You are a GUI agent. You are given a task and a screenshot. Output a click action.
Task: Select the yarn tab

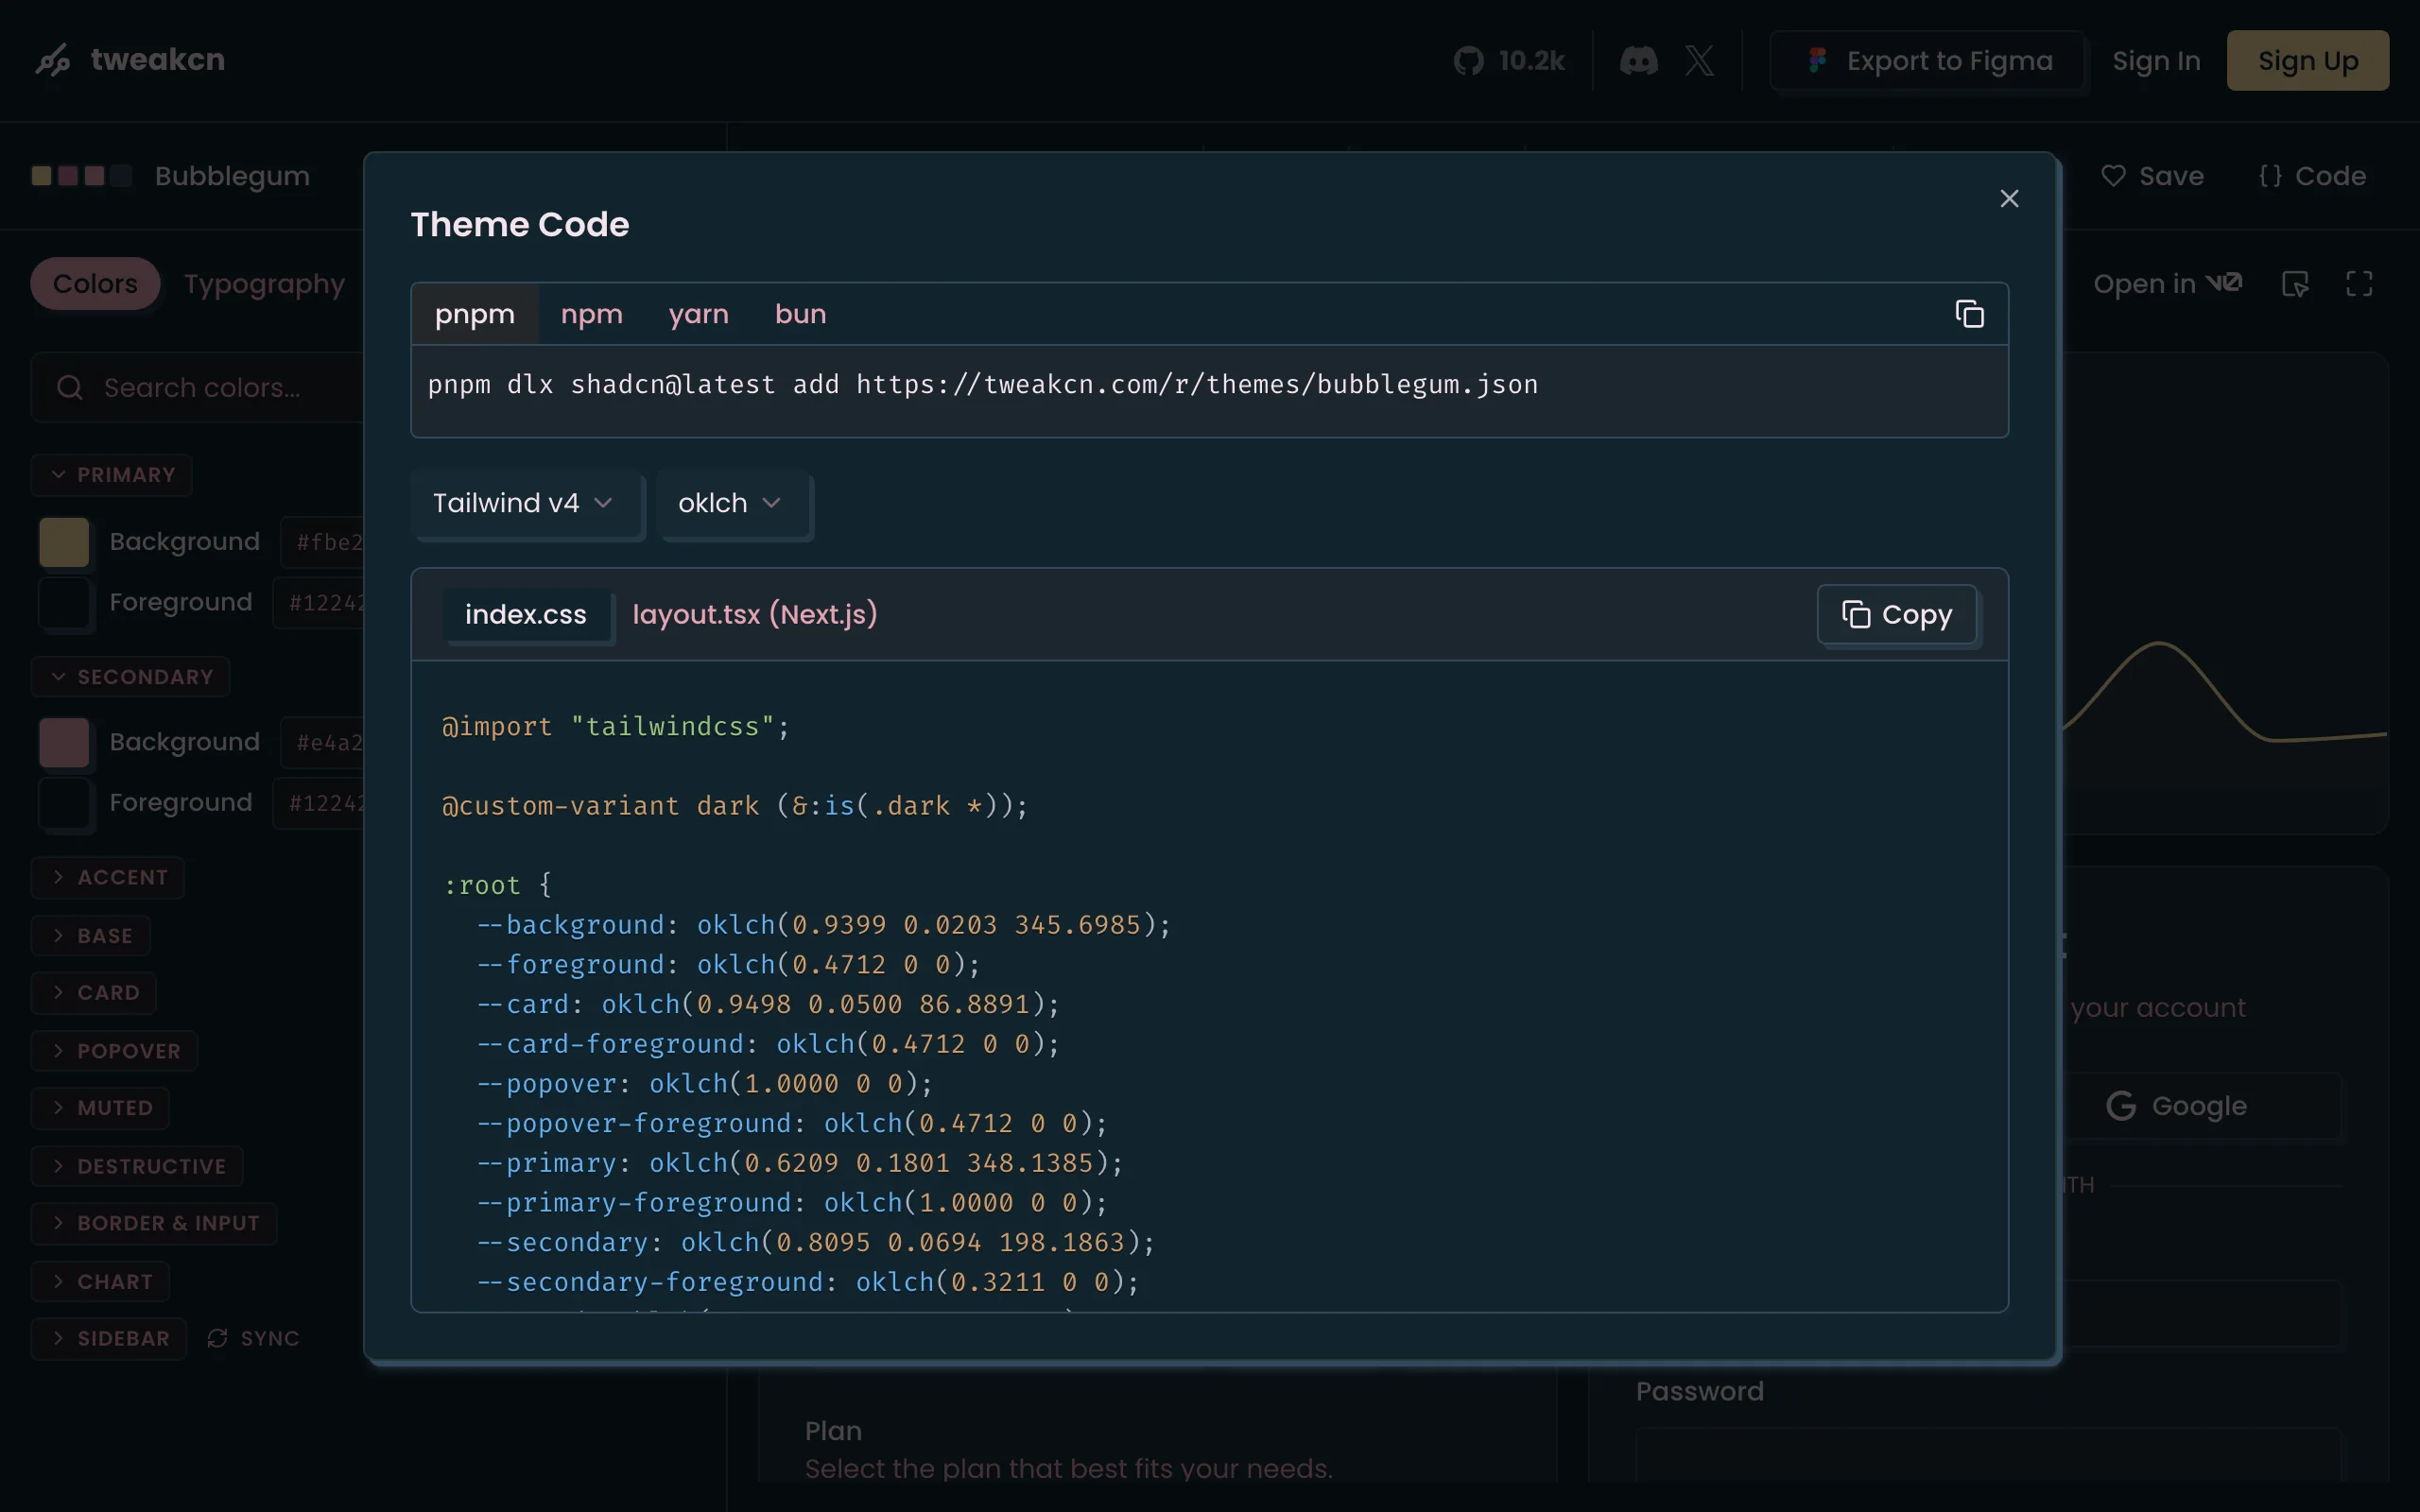pyautogui.click(x=698, y=314)
